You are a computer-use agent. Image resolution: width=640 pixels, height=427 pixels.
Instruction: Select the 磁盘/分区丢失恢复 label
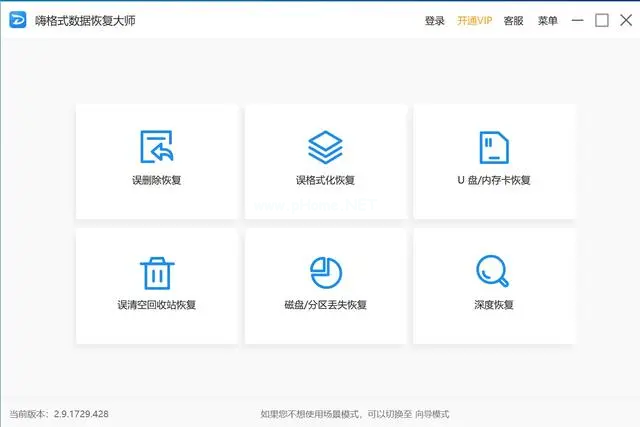[x=325, y=304]
